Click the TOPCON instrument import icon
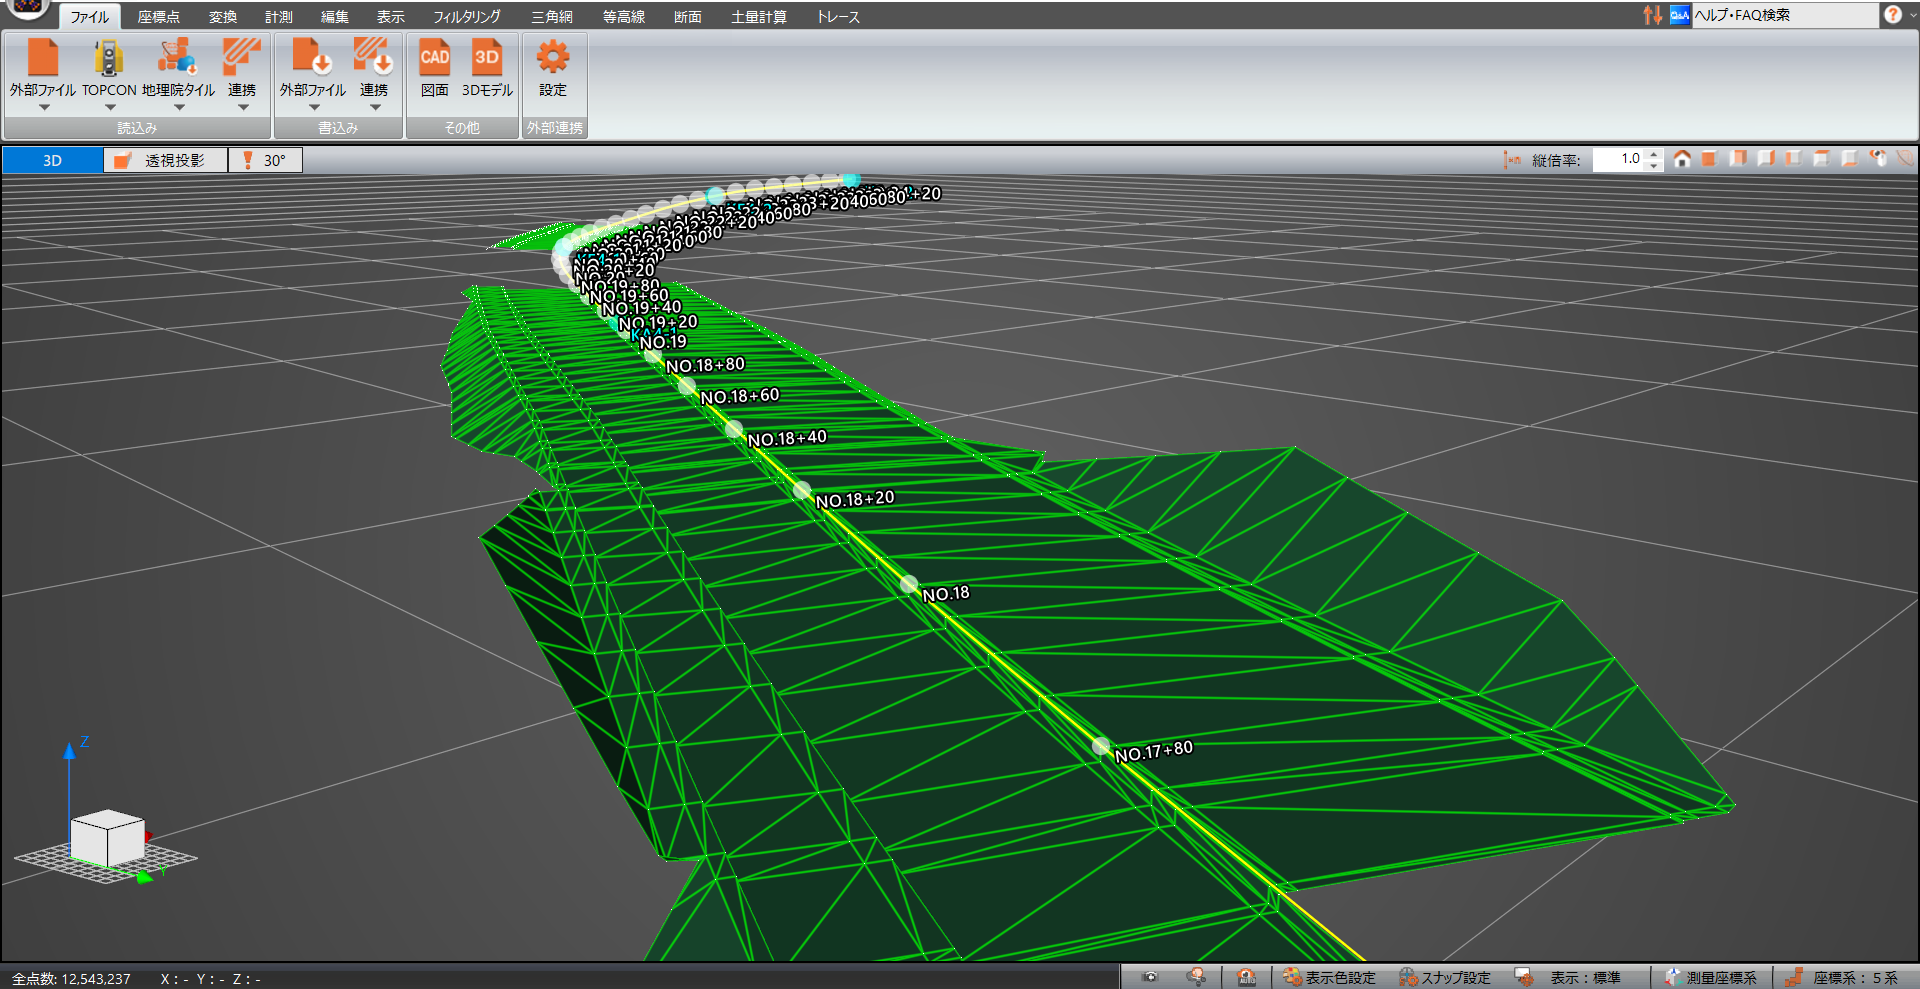This screenshot has width=1920, height=989. pyautogui.click(x=108, y=59)
